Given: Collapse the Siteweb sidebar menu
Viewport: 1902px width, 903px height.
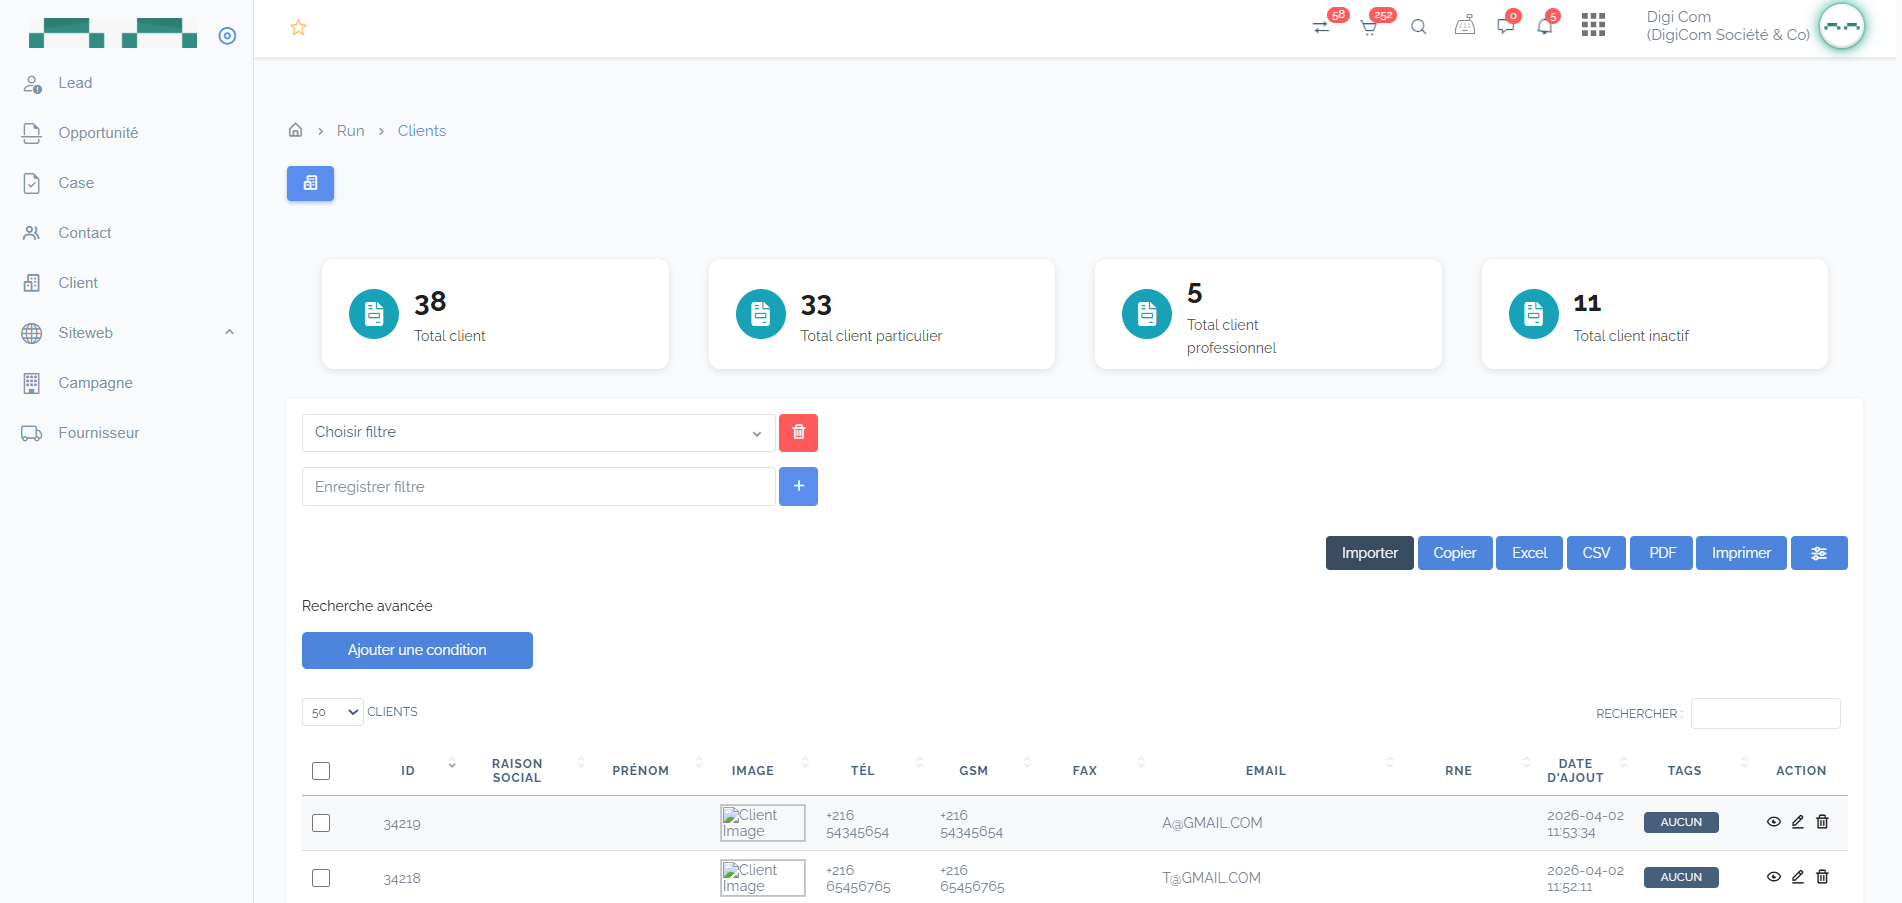Looking at the screenshot, I should click(x=229, y=333).
